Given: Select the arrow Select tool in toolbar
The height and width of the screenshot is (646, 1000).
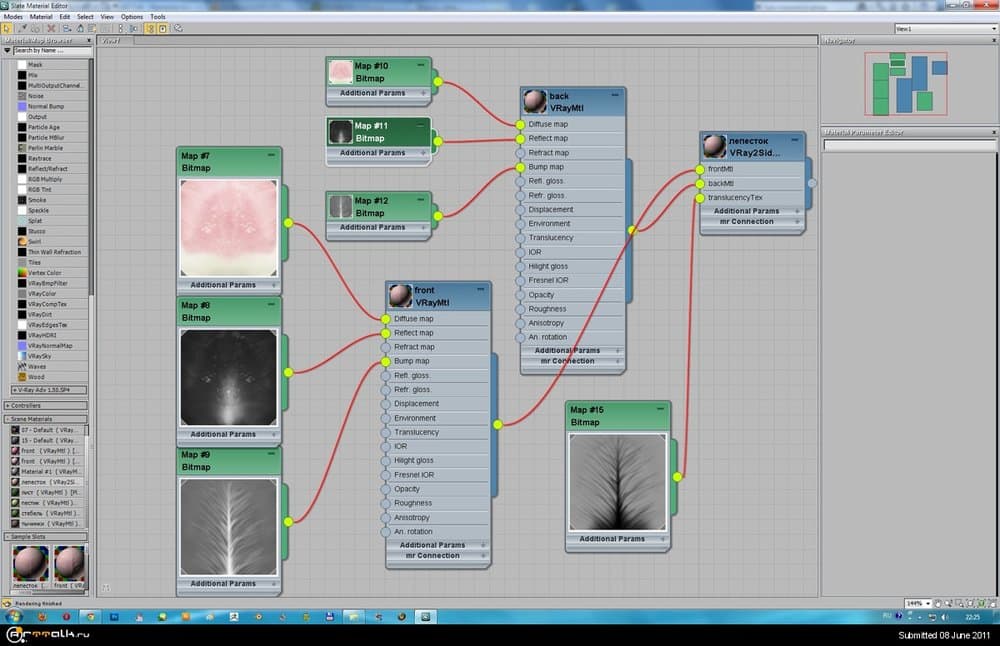Looking at the screenshot, I should [x=7, y=29].
